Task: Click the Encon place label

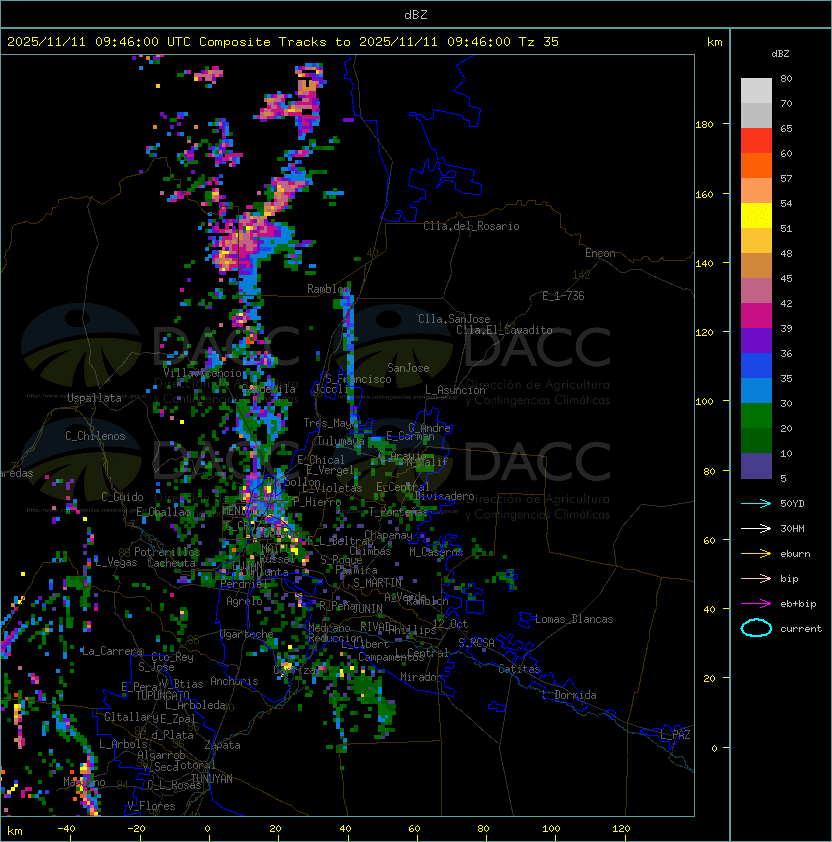Action: (x=600, y=253)
